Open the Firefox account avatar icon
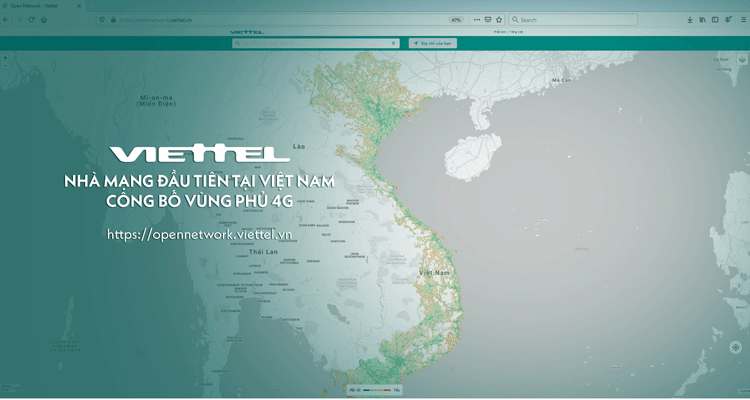The image size is (750, 400). [728, 20]
